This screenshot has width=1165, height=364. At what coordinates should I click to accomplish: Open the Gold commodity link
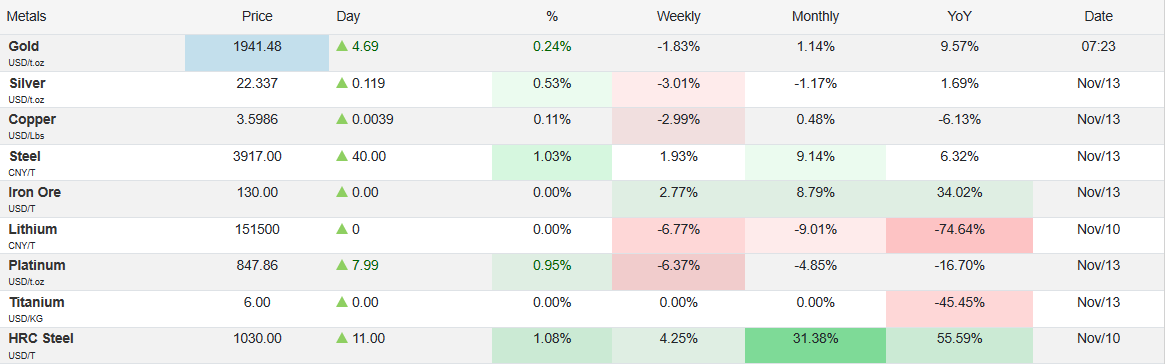click(x=24, y=46)
